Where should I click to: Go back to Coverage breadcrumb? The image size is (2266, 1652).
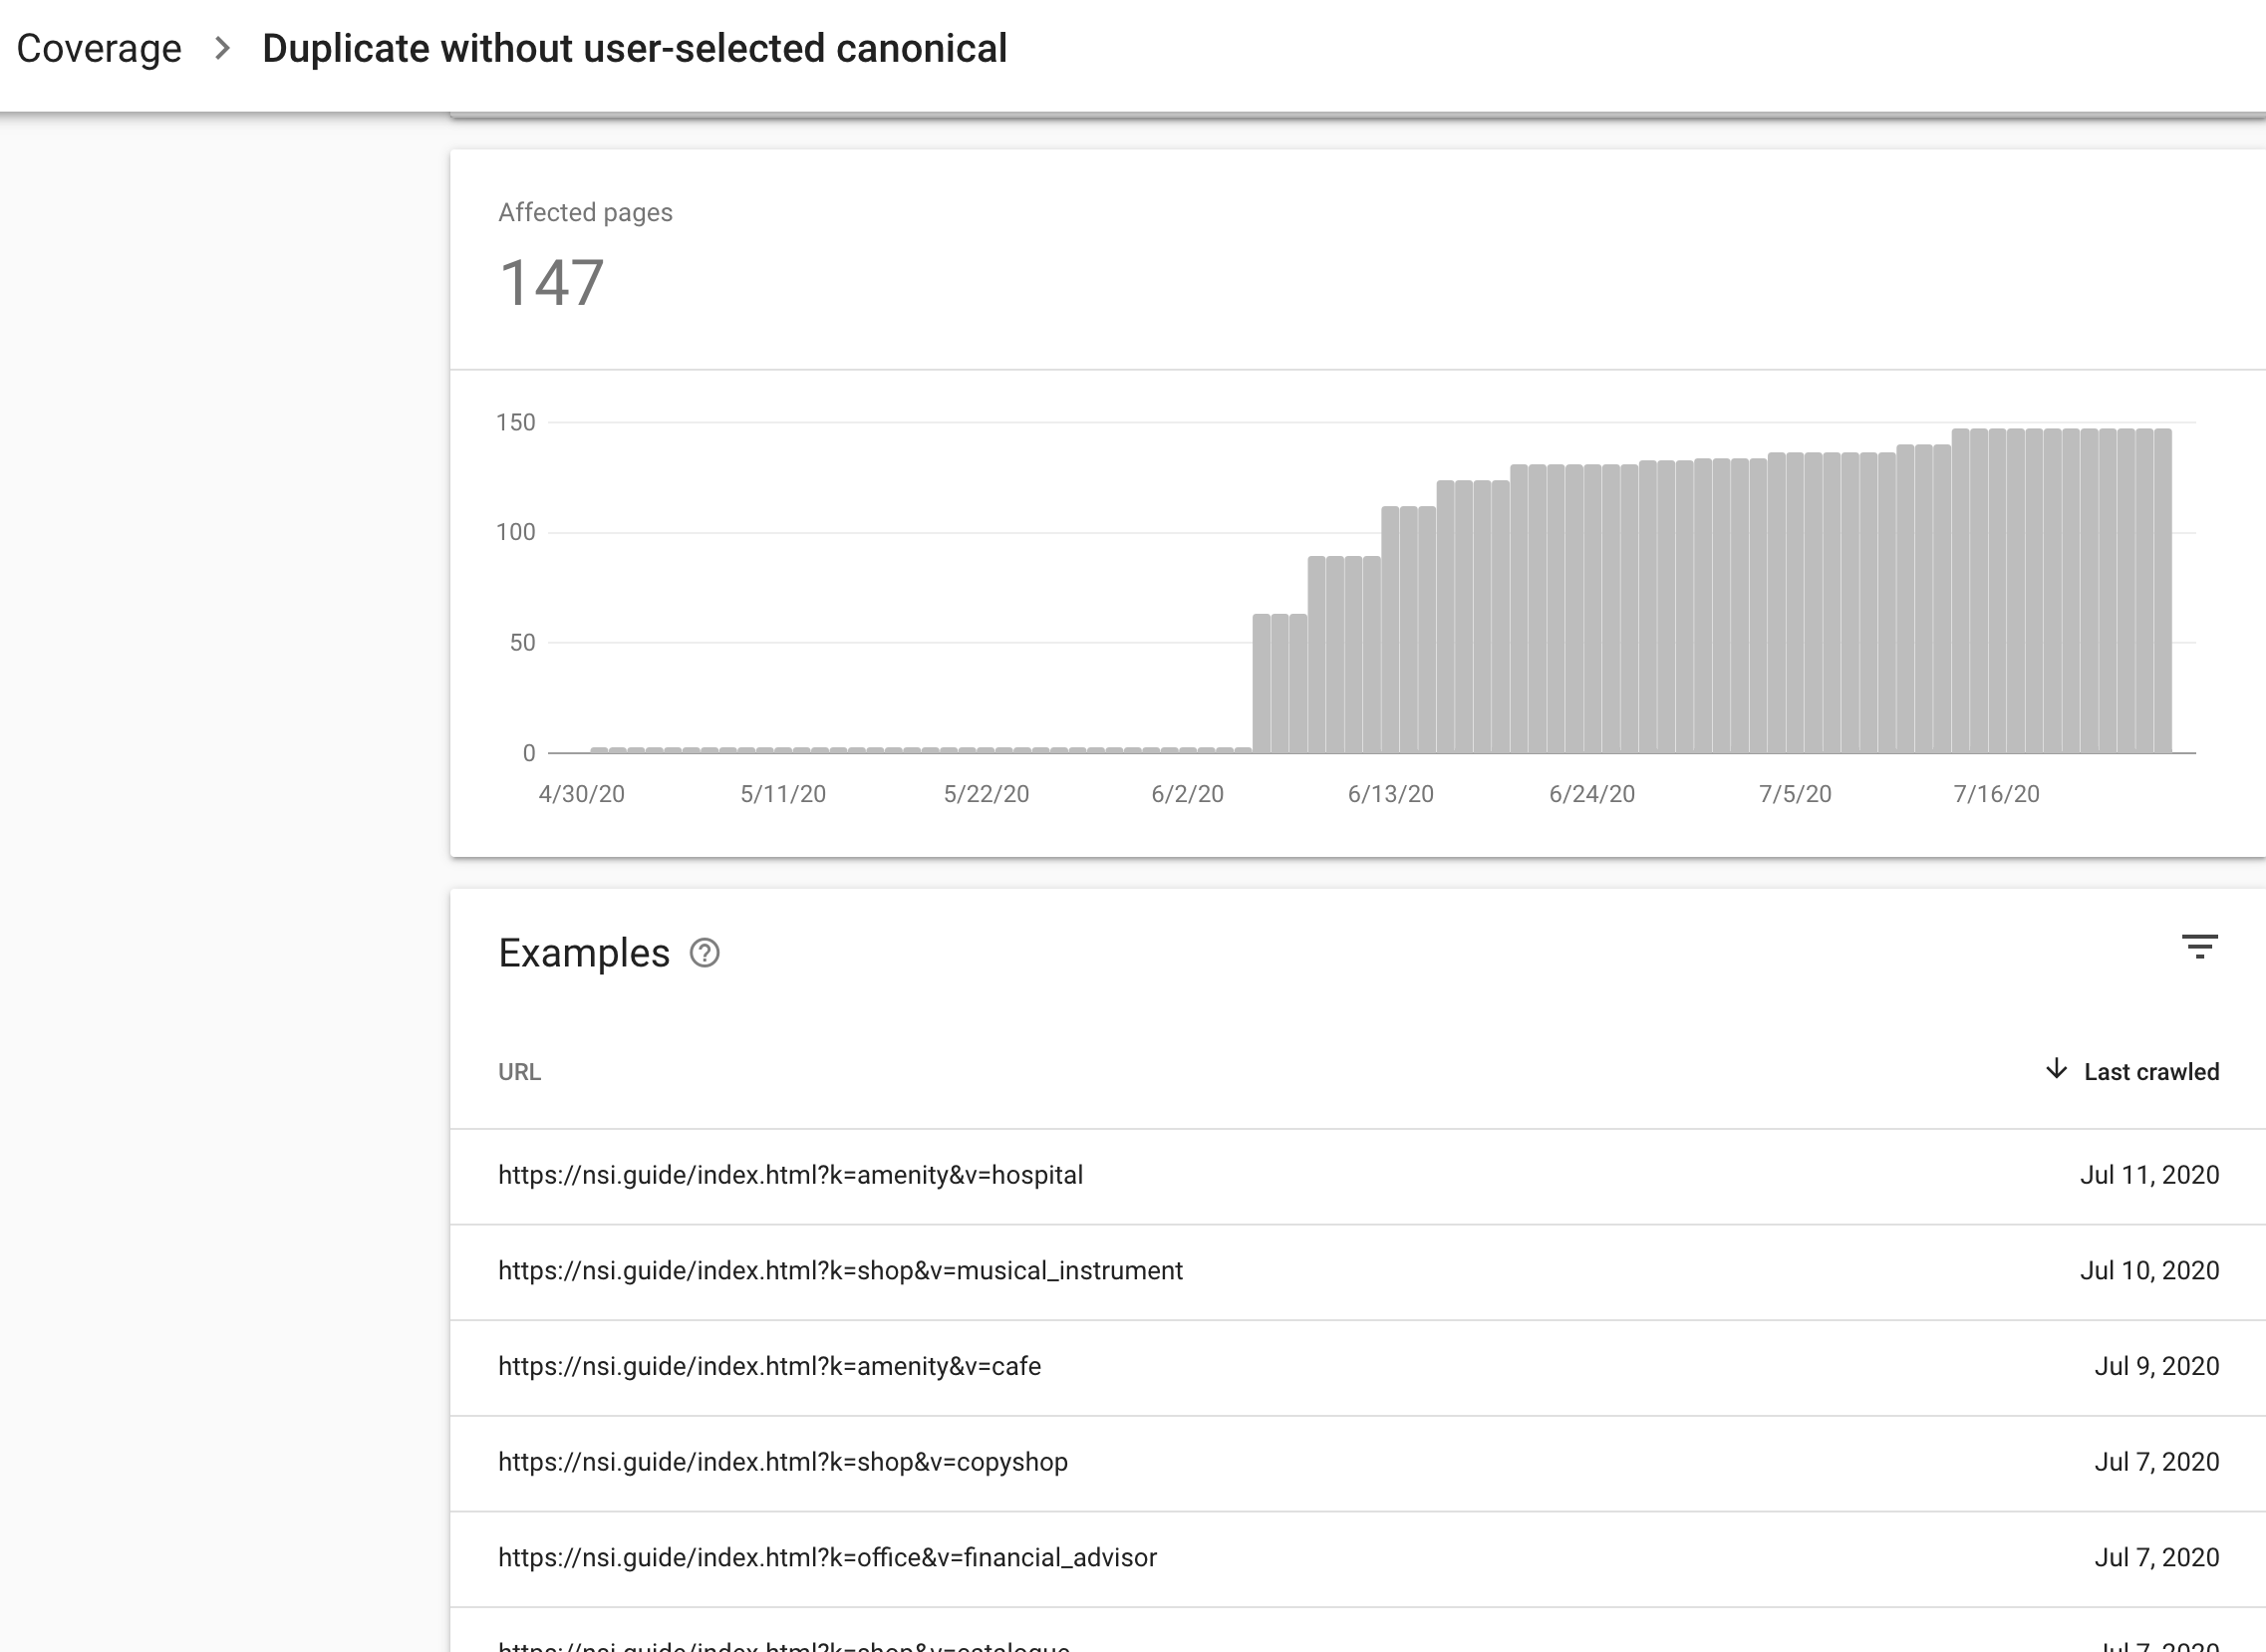[99, 48]
